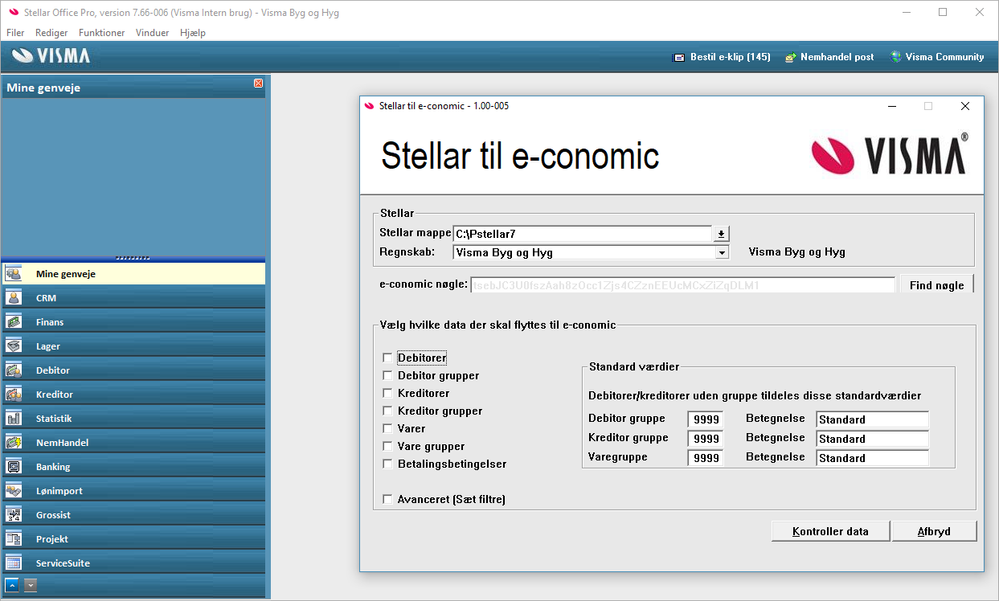Image resolution: width=999 pixels, height=601 pixels.
Task: Click the Visma logo in the header bar
Action: click(x=51, y=56)
